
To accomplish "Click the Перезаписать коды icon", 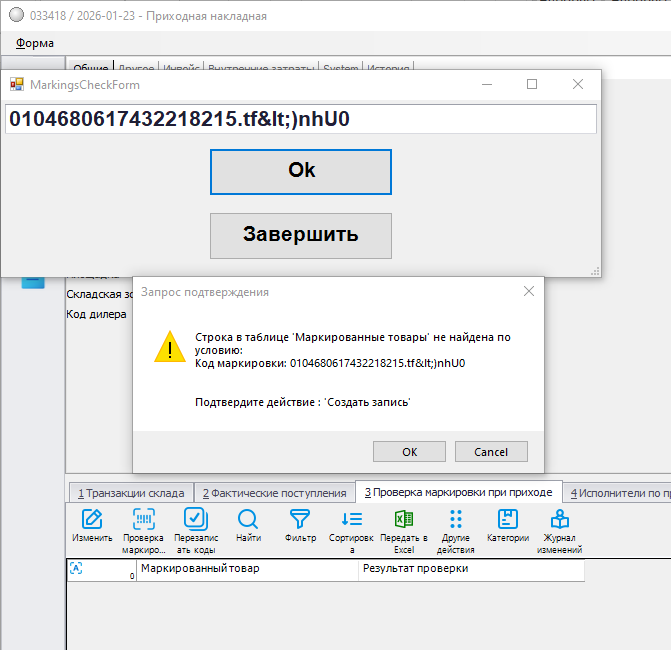I will [x=195, y=519].
